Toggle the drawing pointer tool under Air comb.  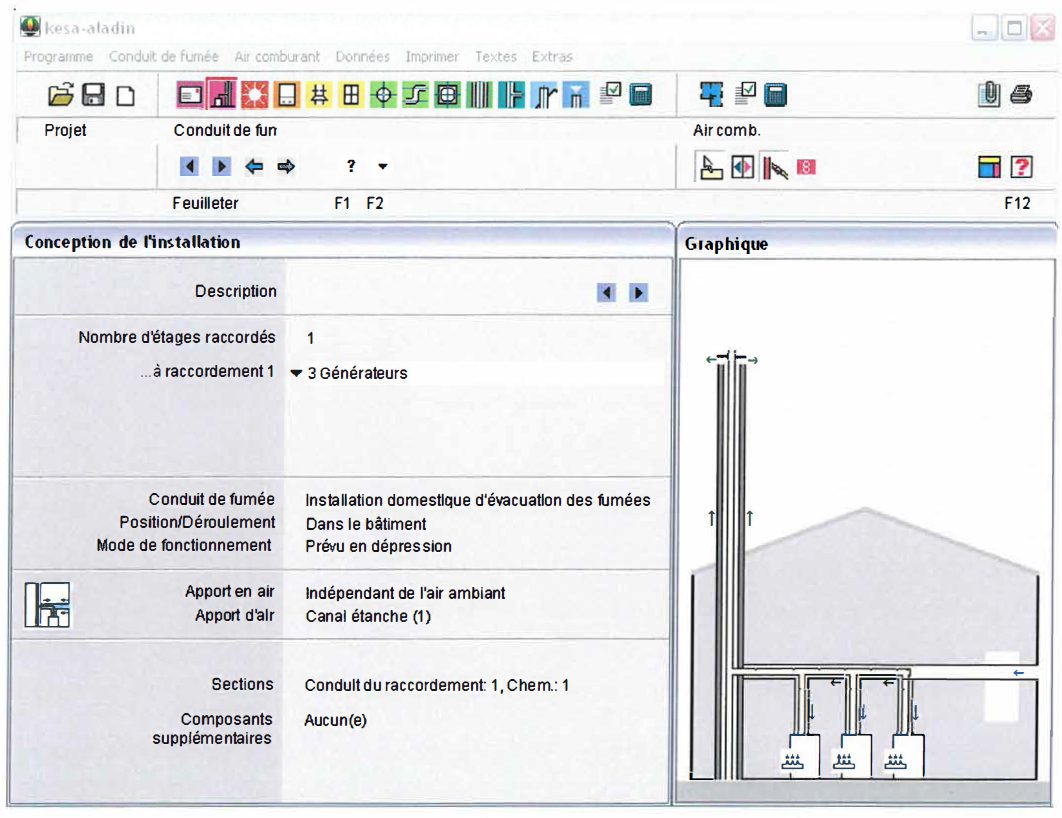pyautogui.click(x=710, y=168)
